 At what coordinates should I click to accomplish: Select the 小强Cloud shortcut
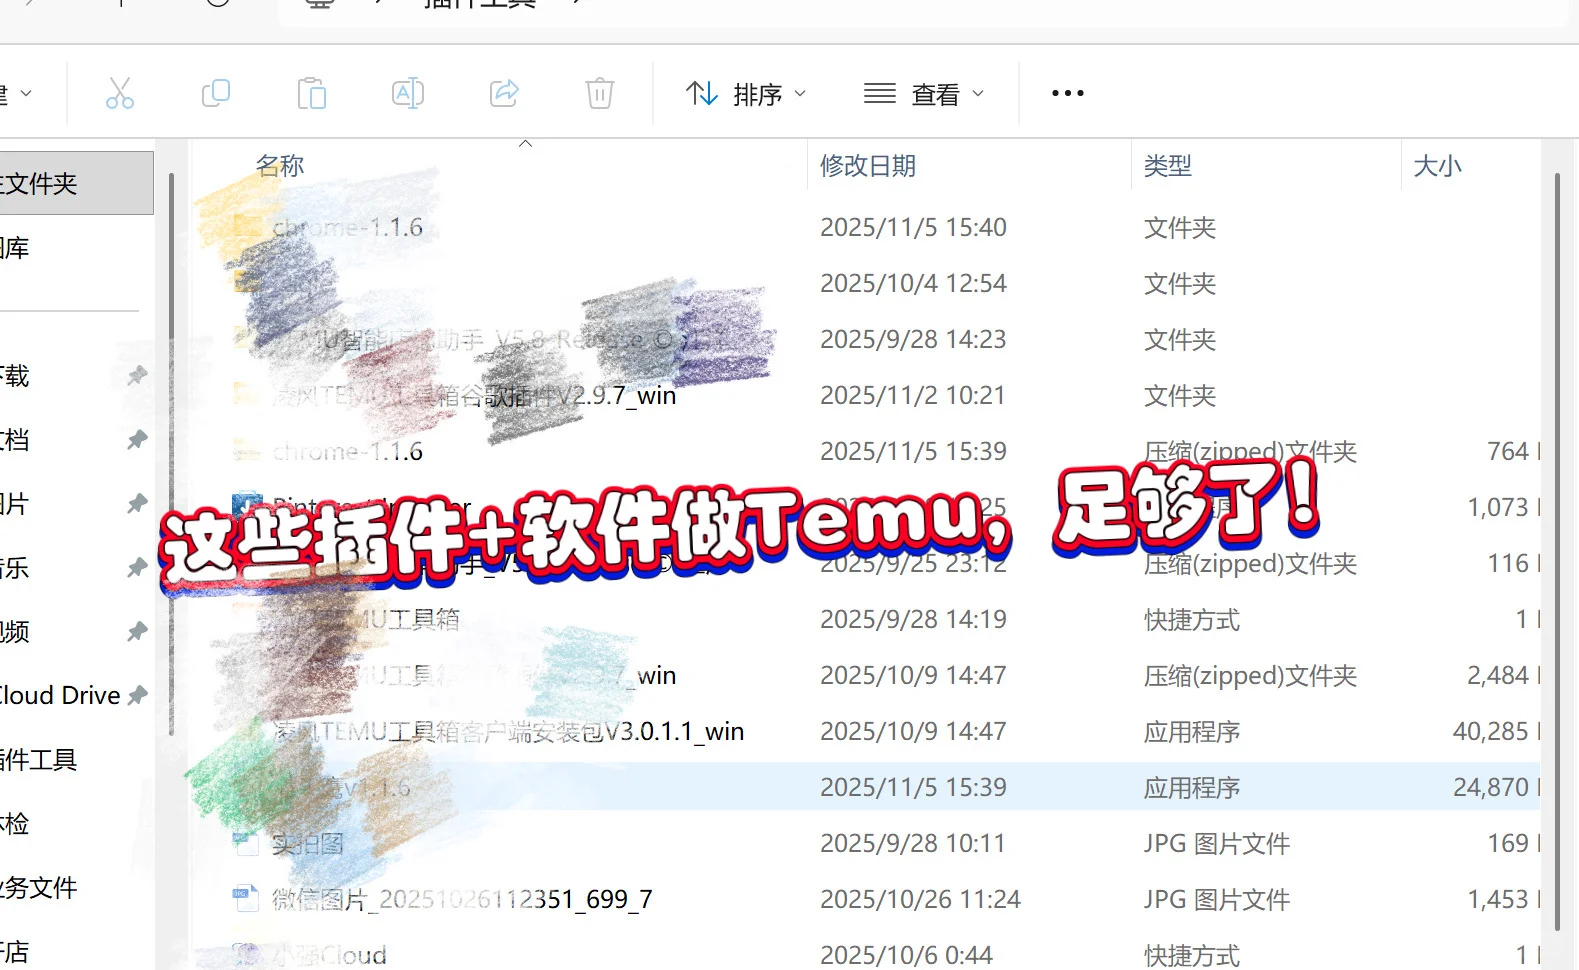point(329,955)
